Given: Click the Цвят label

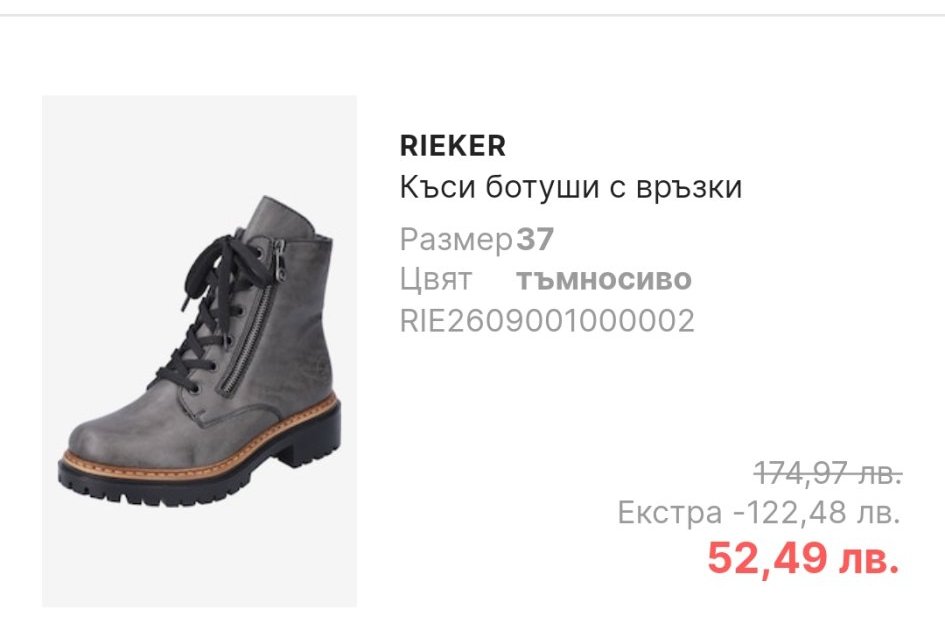Looking at the screenshot, I should coord(435,280).
